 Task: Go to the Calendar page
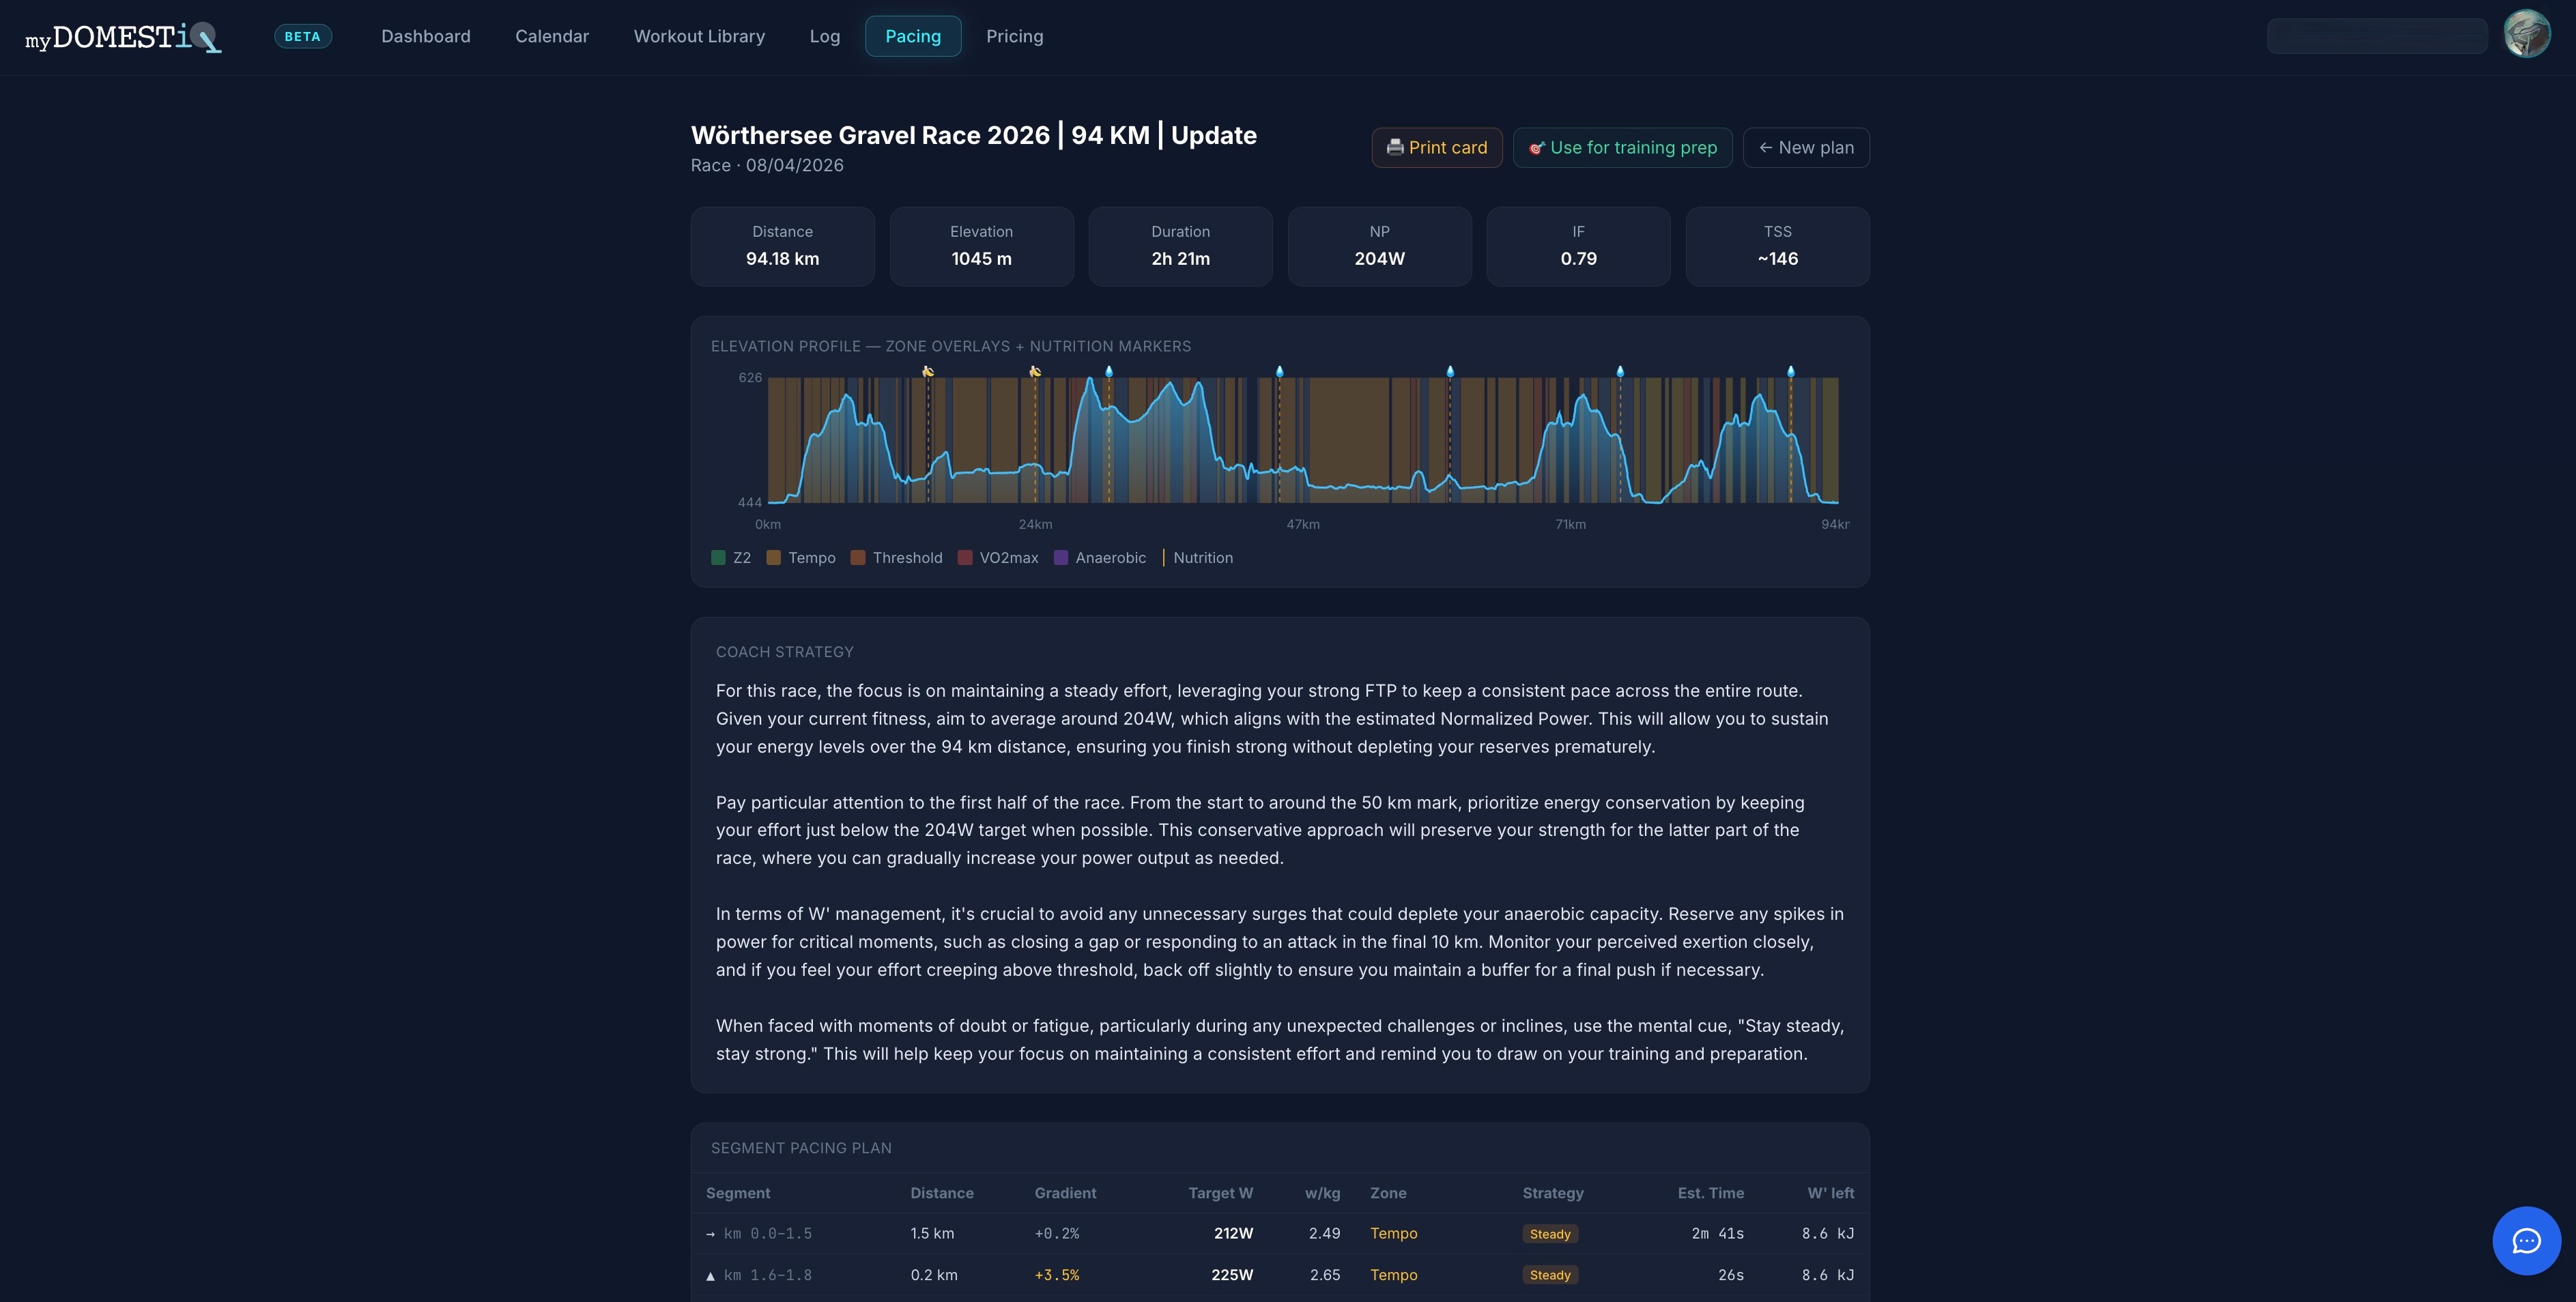tap(552, 36)
